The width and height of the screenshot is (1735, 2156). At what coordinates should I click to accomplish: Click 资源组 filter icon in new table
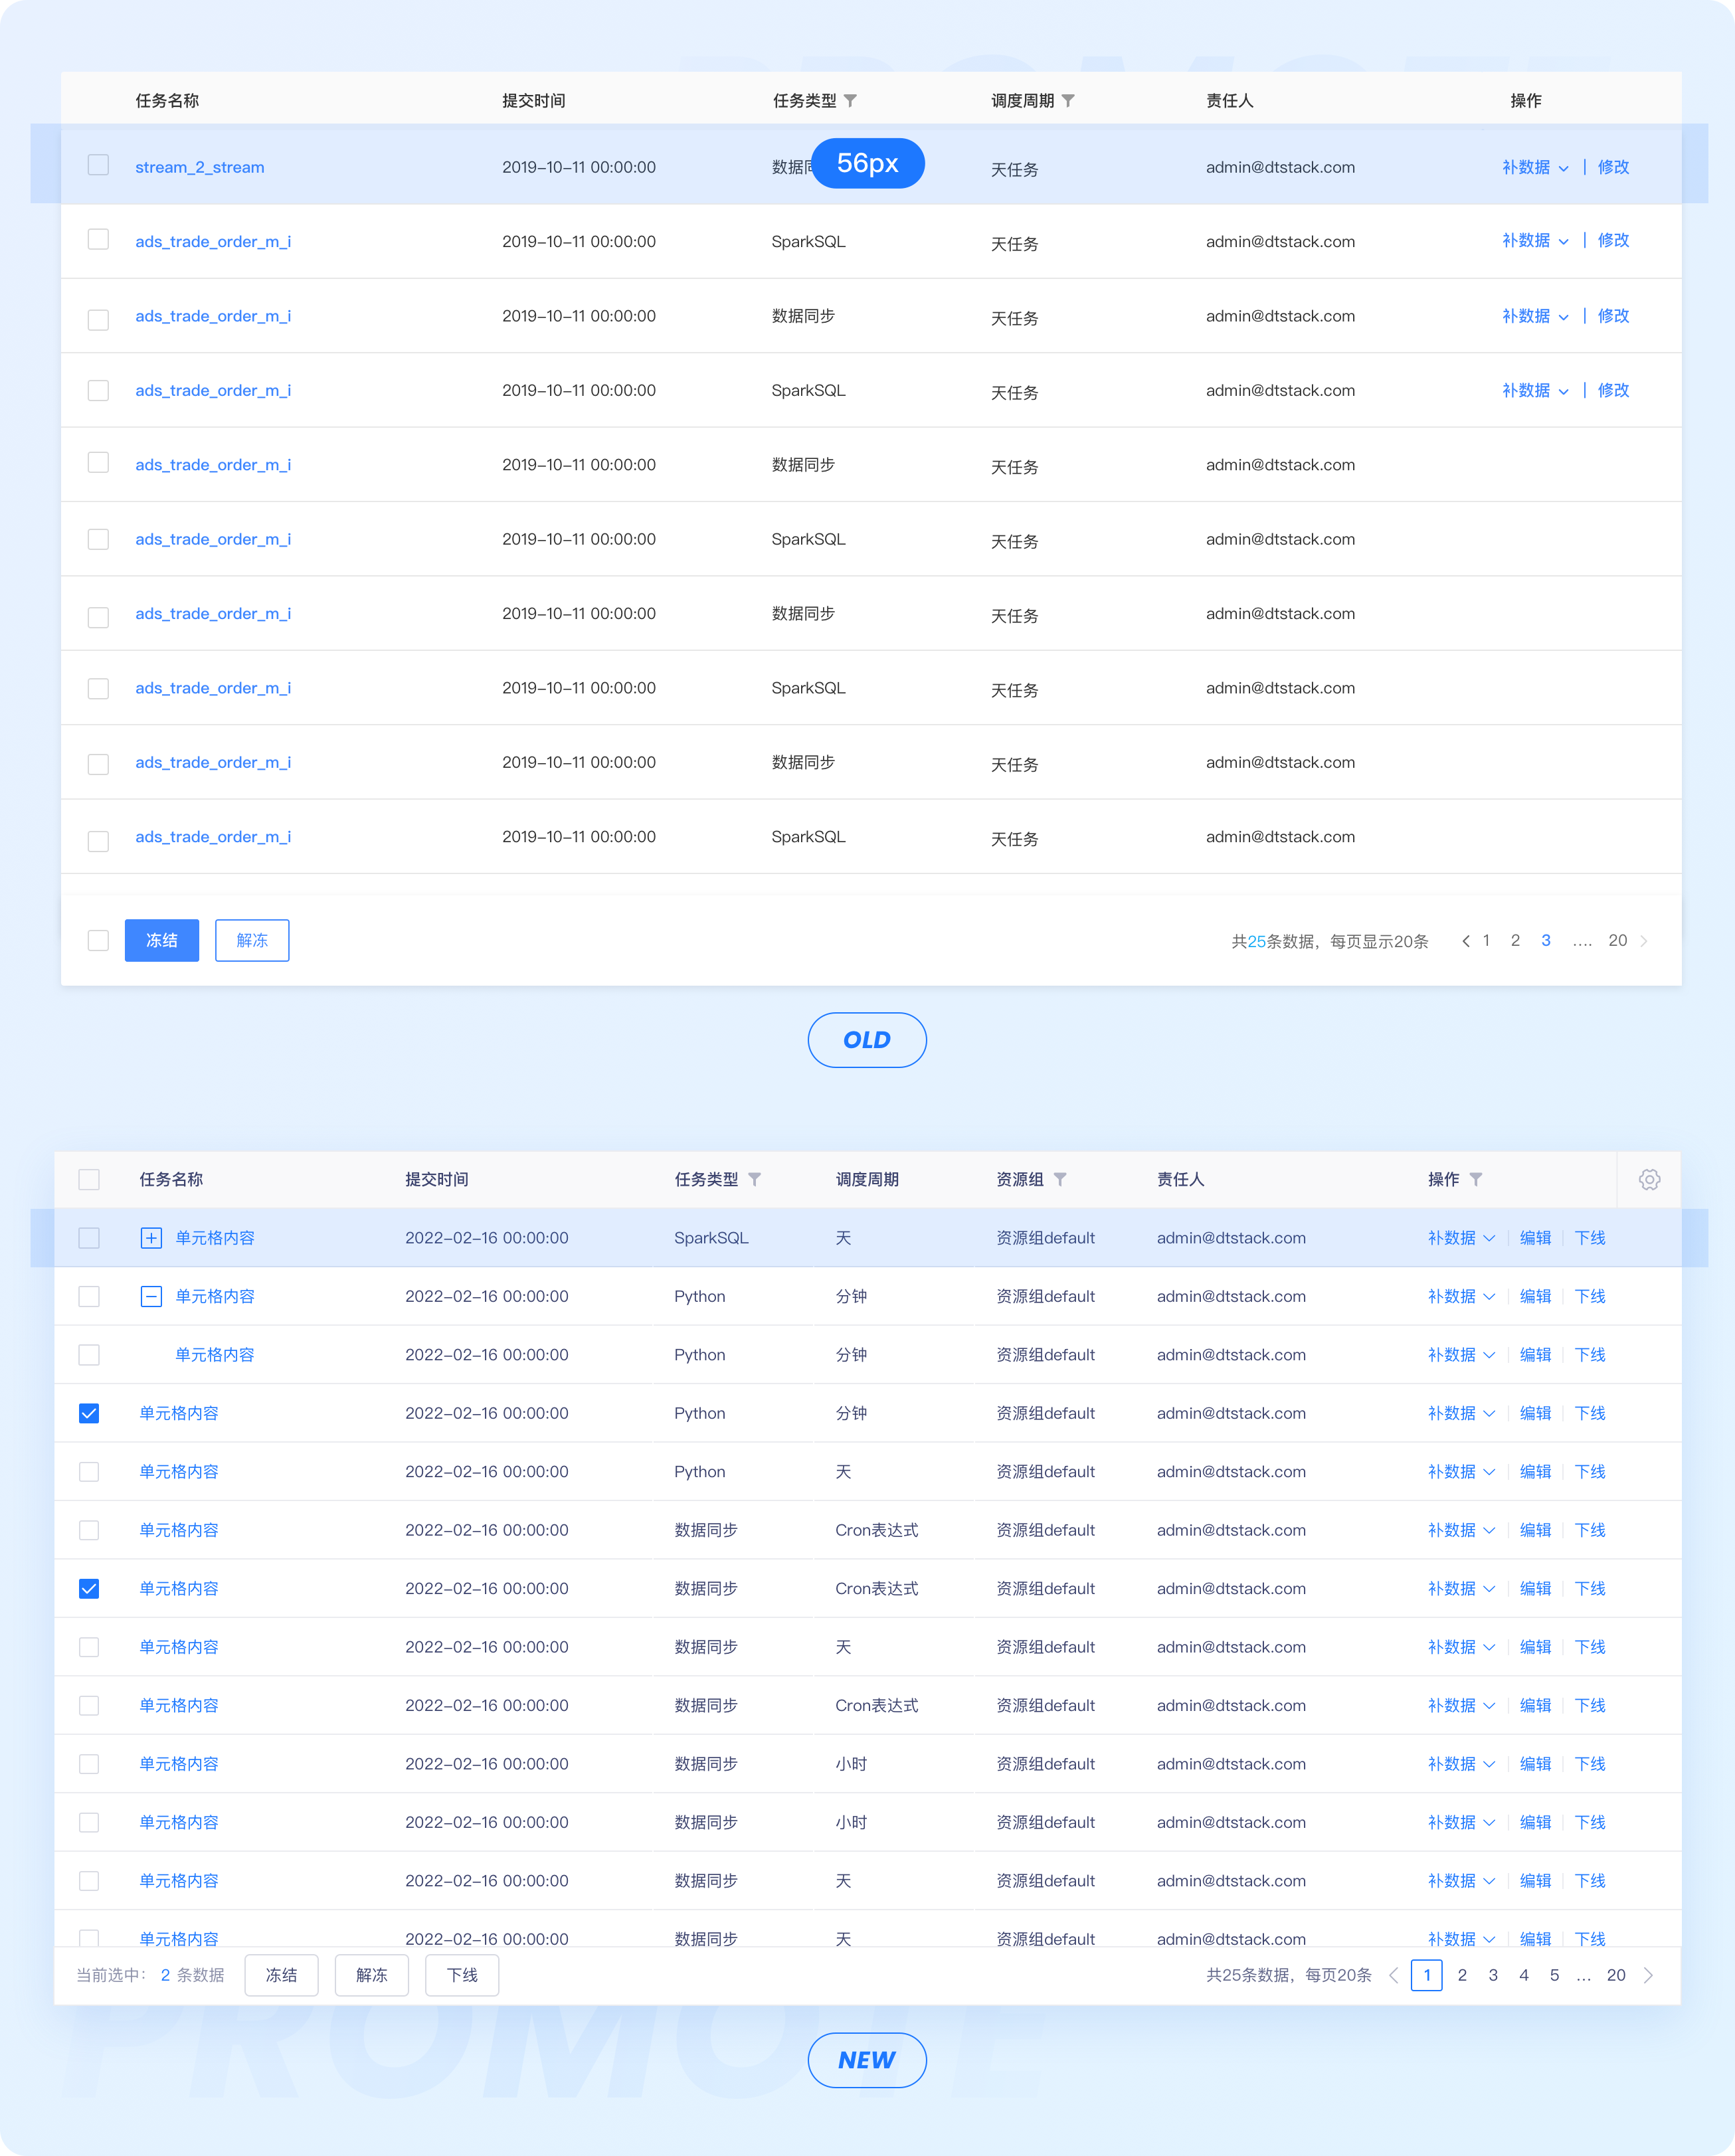[x=1060, y=1179]
